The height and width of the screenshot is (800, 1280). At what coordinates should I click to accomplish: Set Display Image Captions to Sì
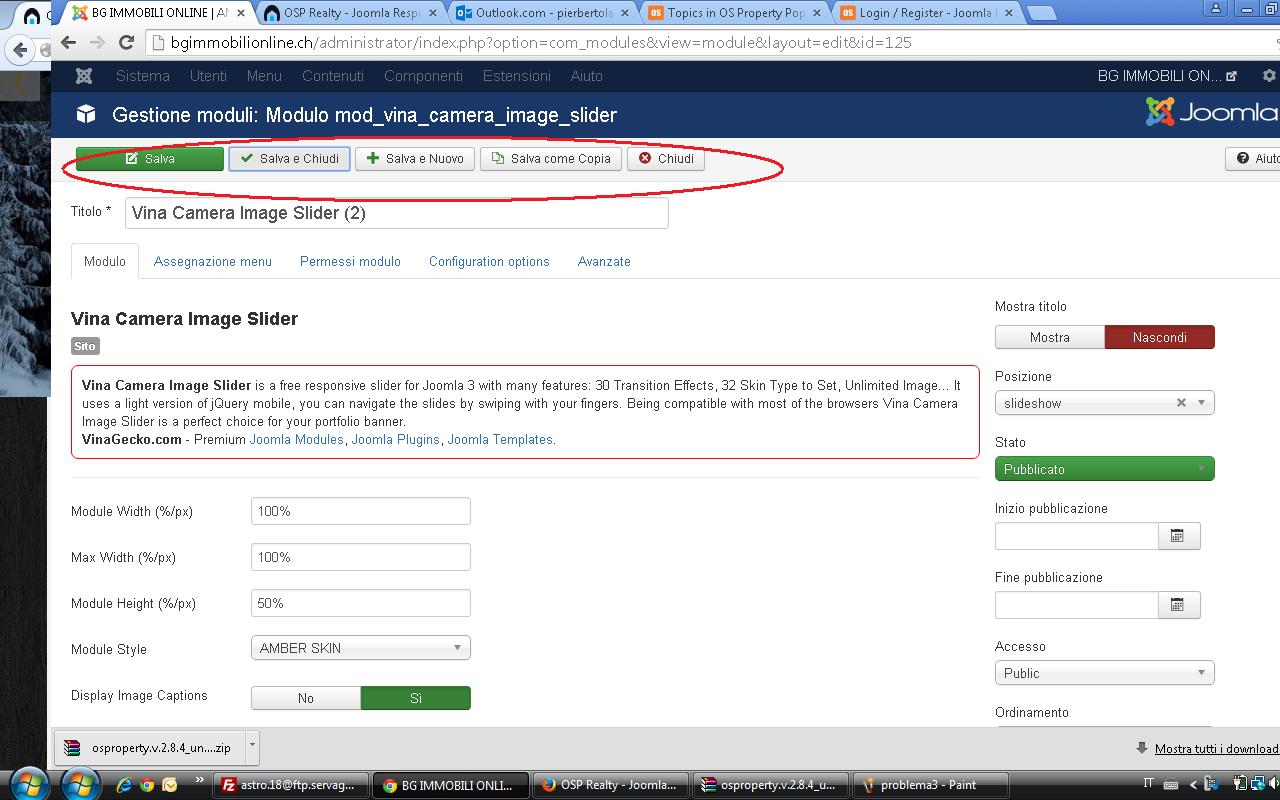pos(416,698)
